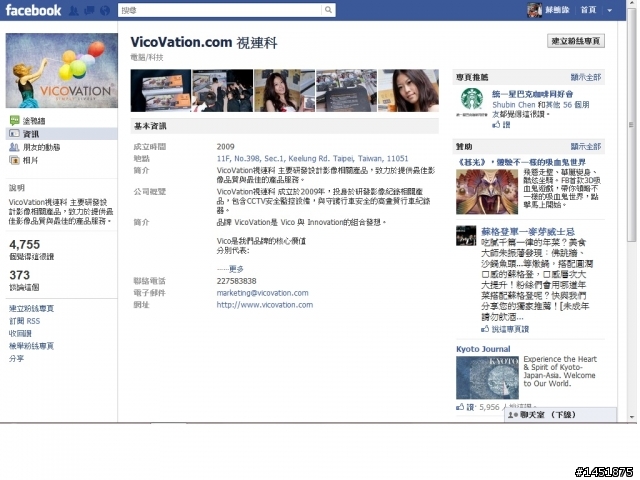The width and height of the screenshot is (640, 480).
Task: Open the 聊天室 chat bar
Action: [x=560, y=415]
